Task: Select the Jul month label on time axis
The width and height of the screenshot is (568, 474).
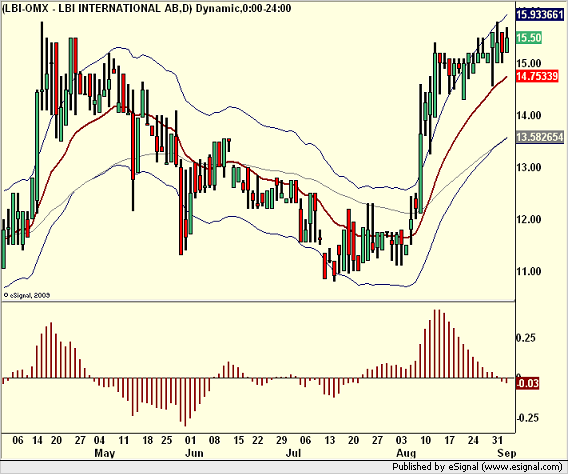Action: (x=293, y=453)
